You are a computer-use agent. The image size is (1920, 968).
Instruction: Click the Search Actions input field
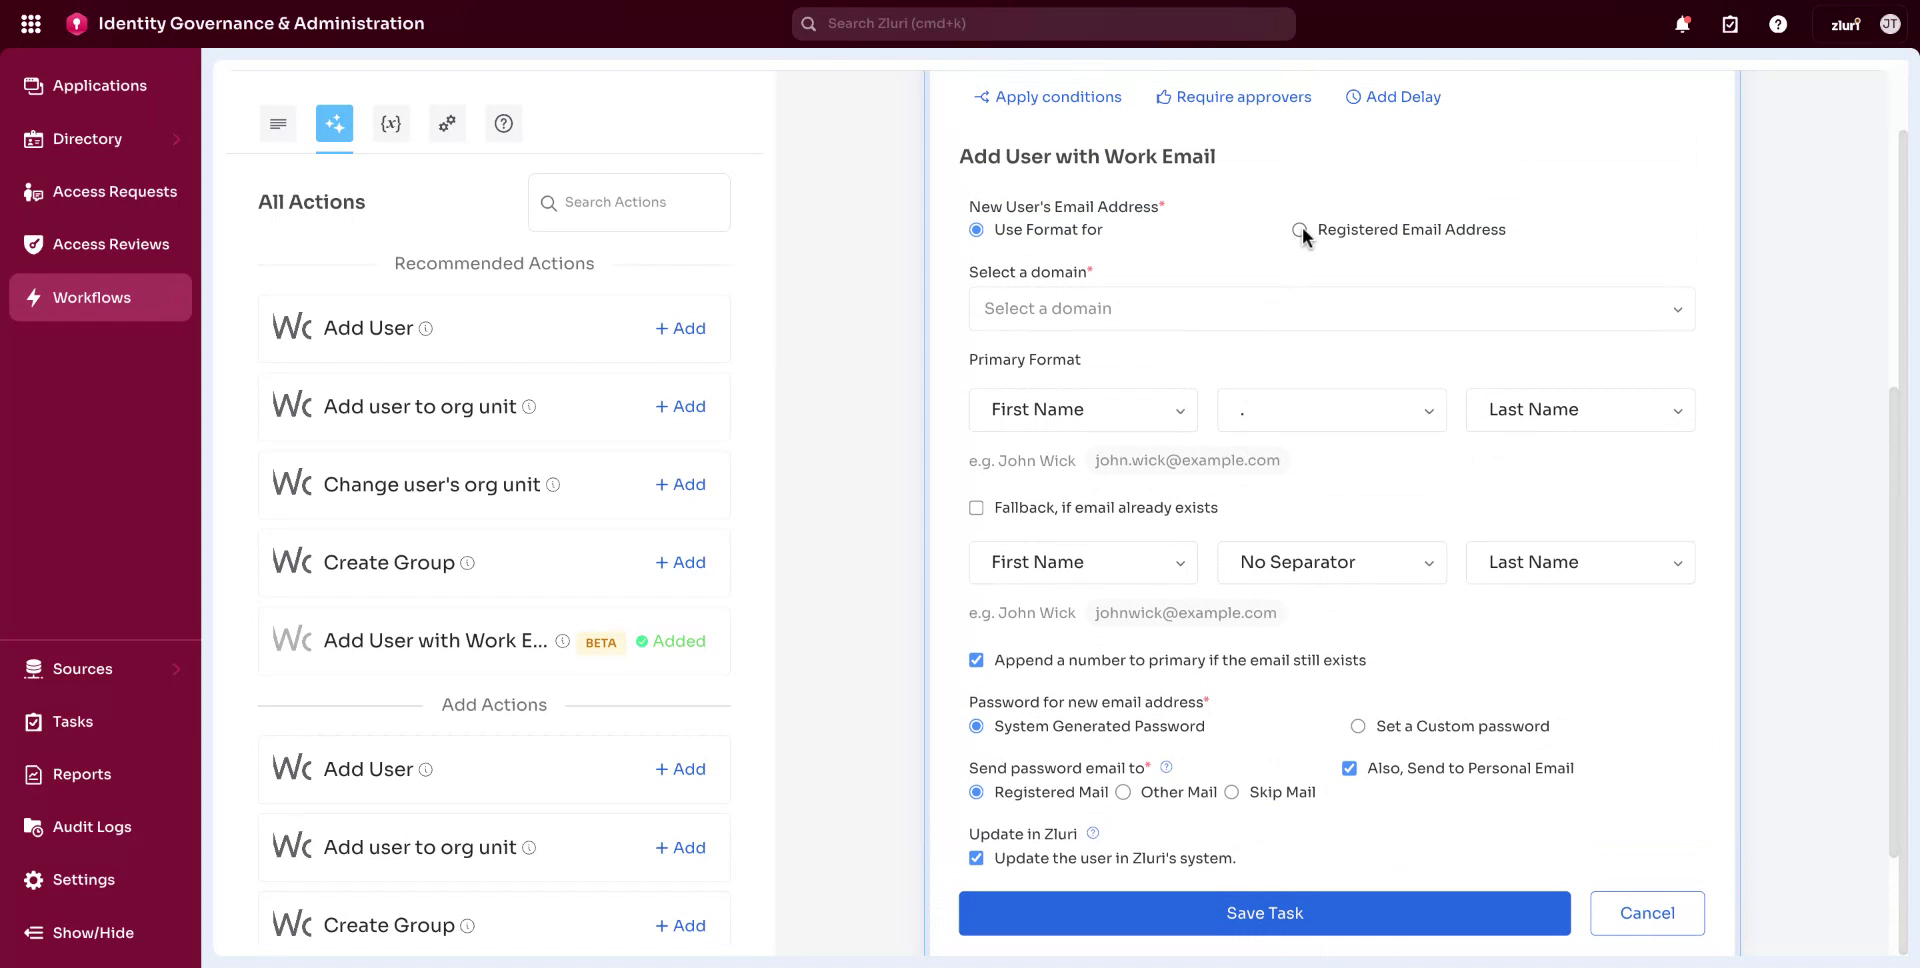628,202
